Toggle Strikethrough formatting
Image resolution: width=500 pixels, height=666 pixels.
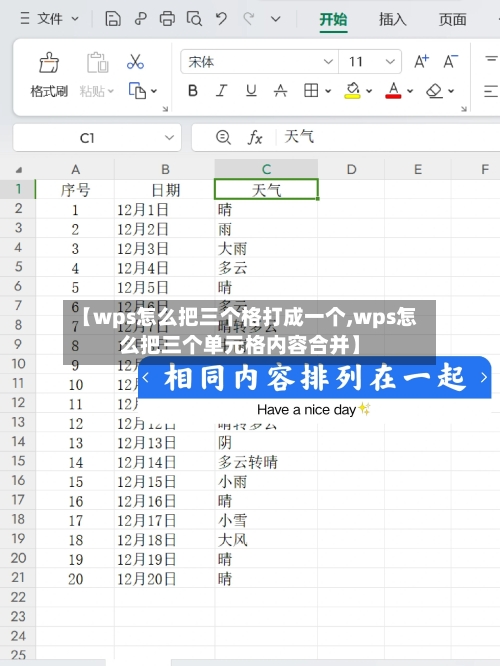click(280, 90)
